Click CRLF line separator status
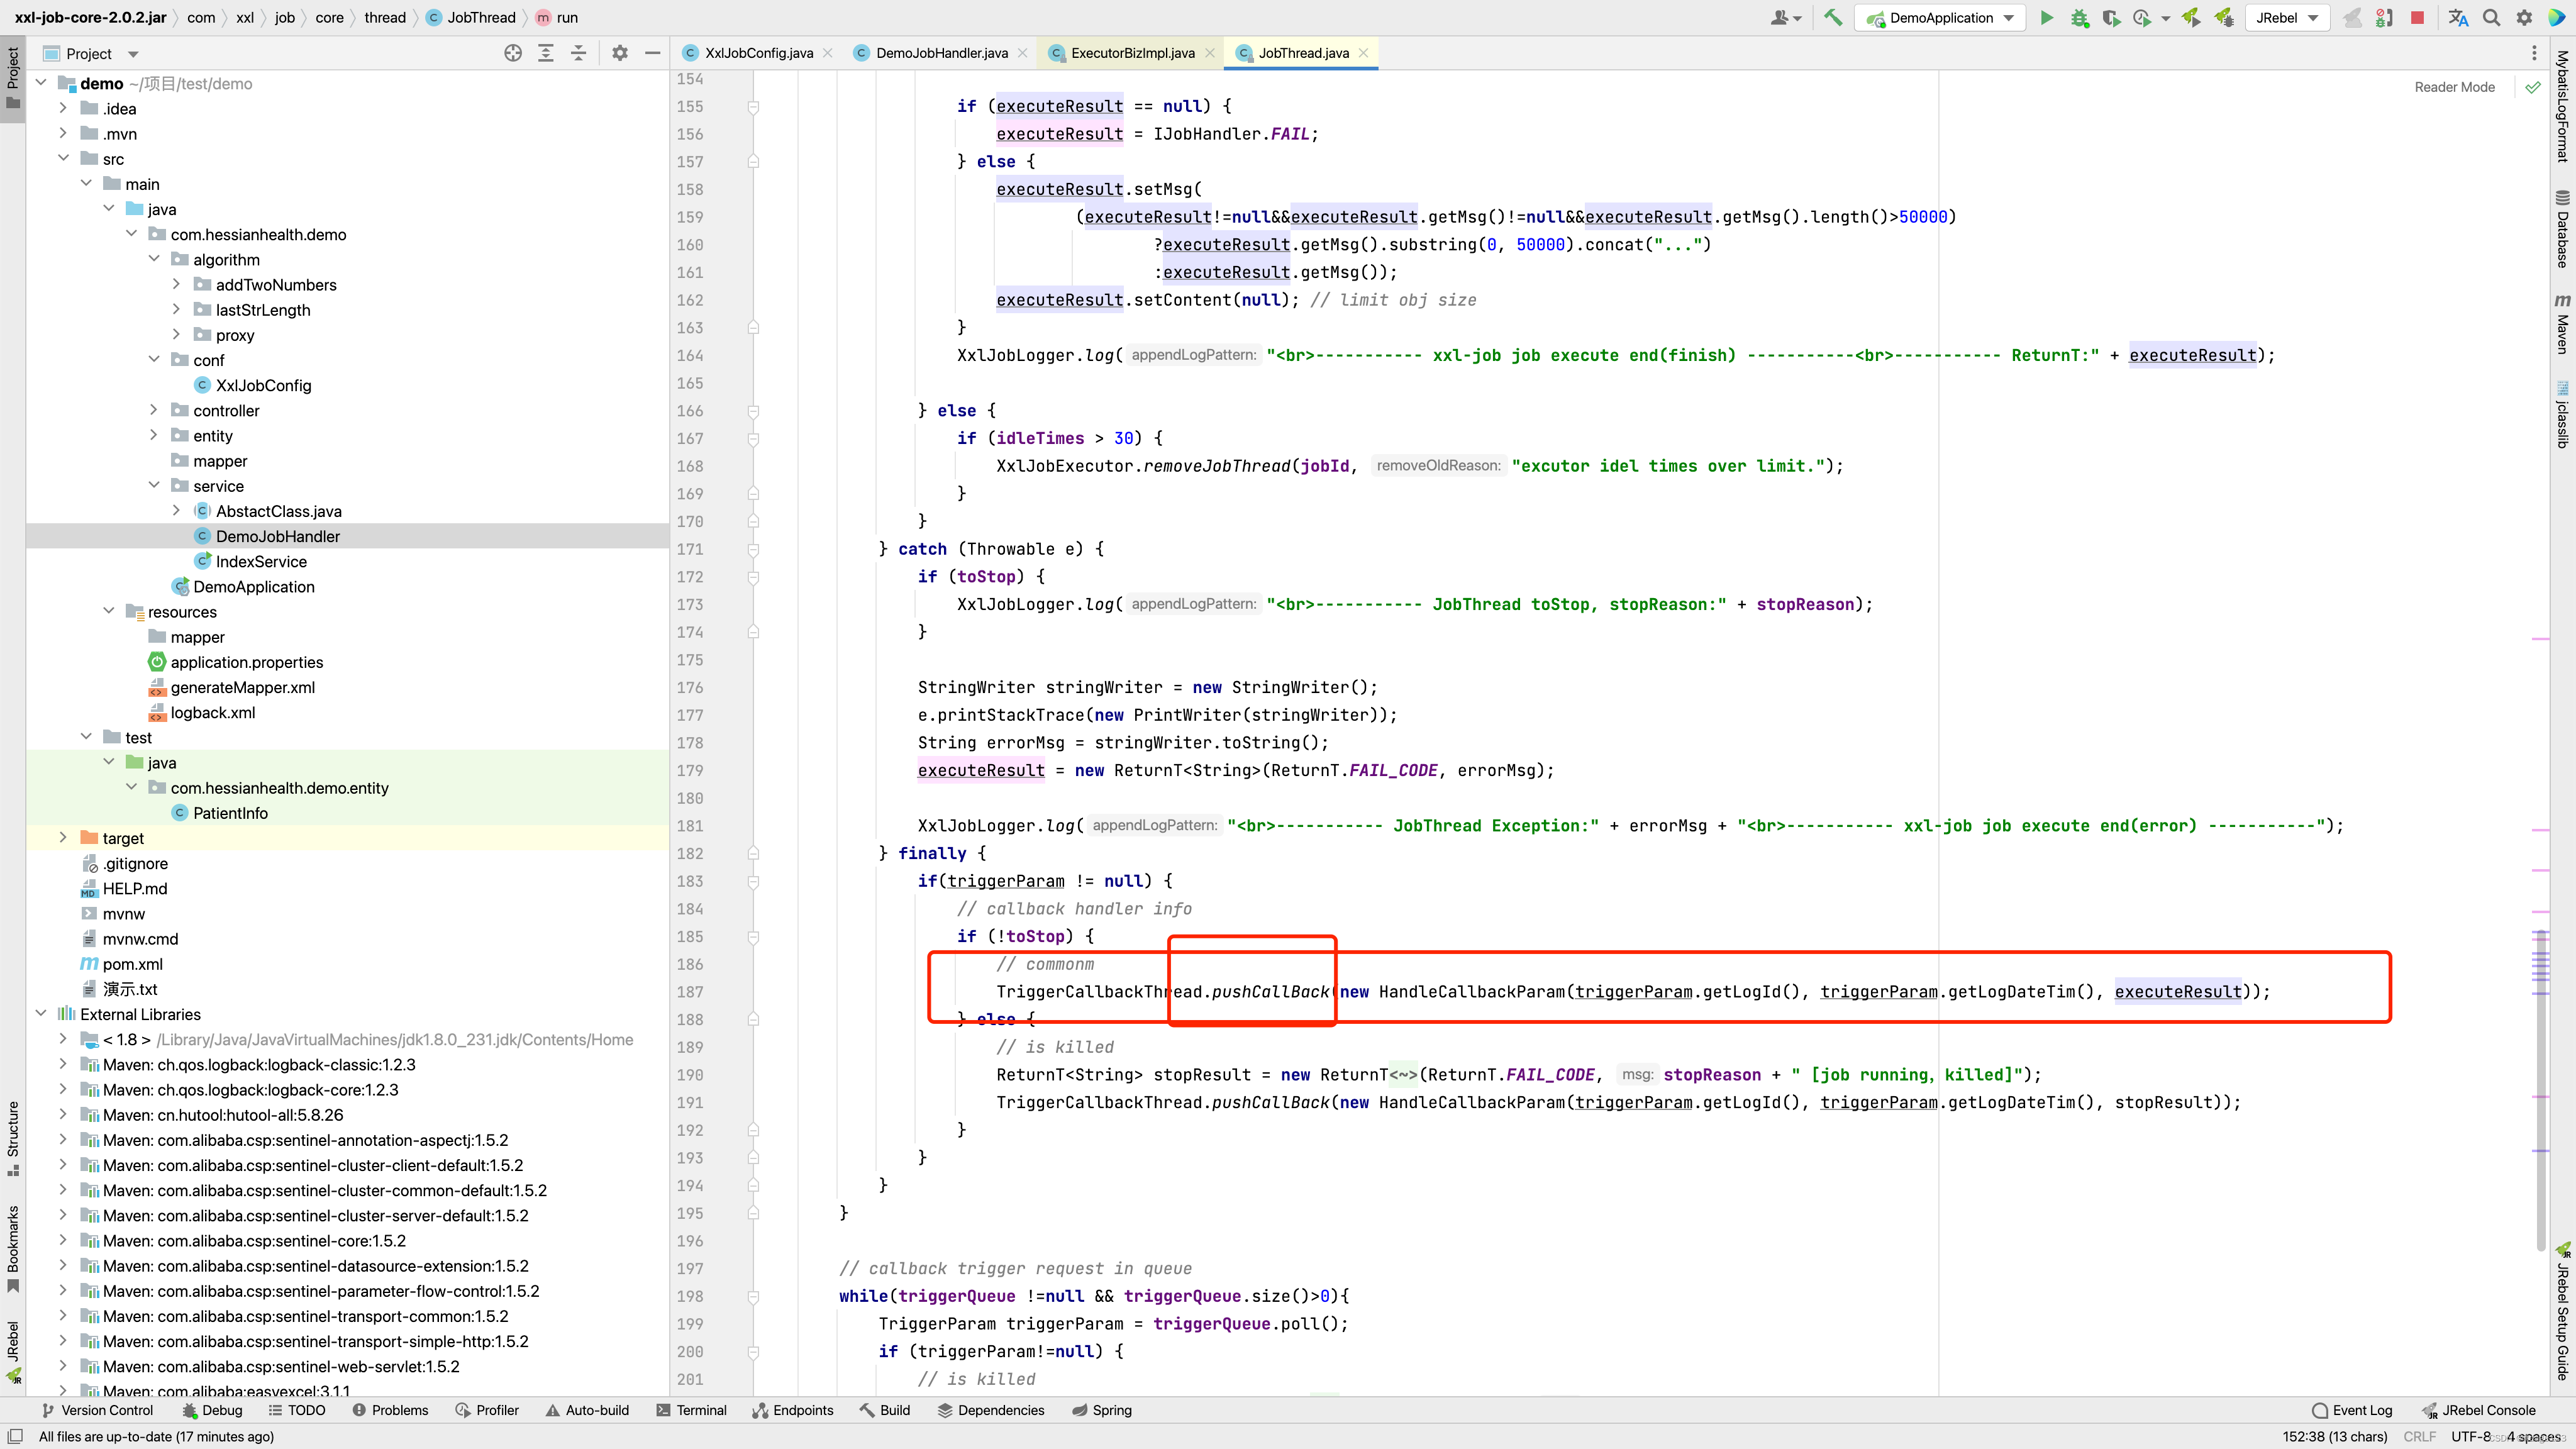 coord(2419,1436)
